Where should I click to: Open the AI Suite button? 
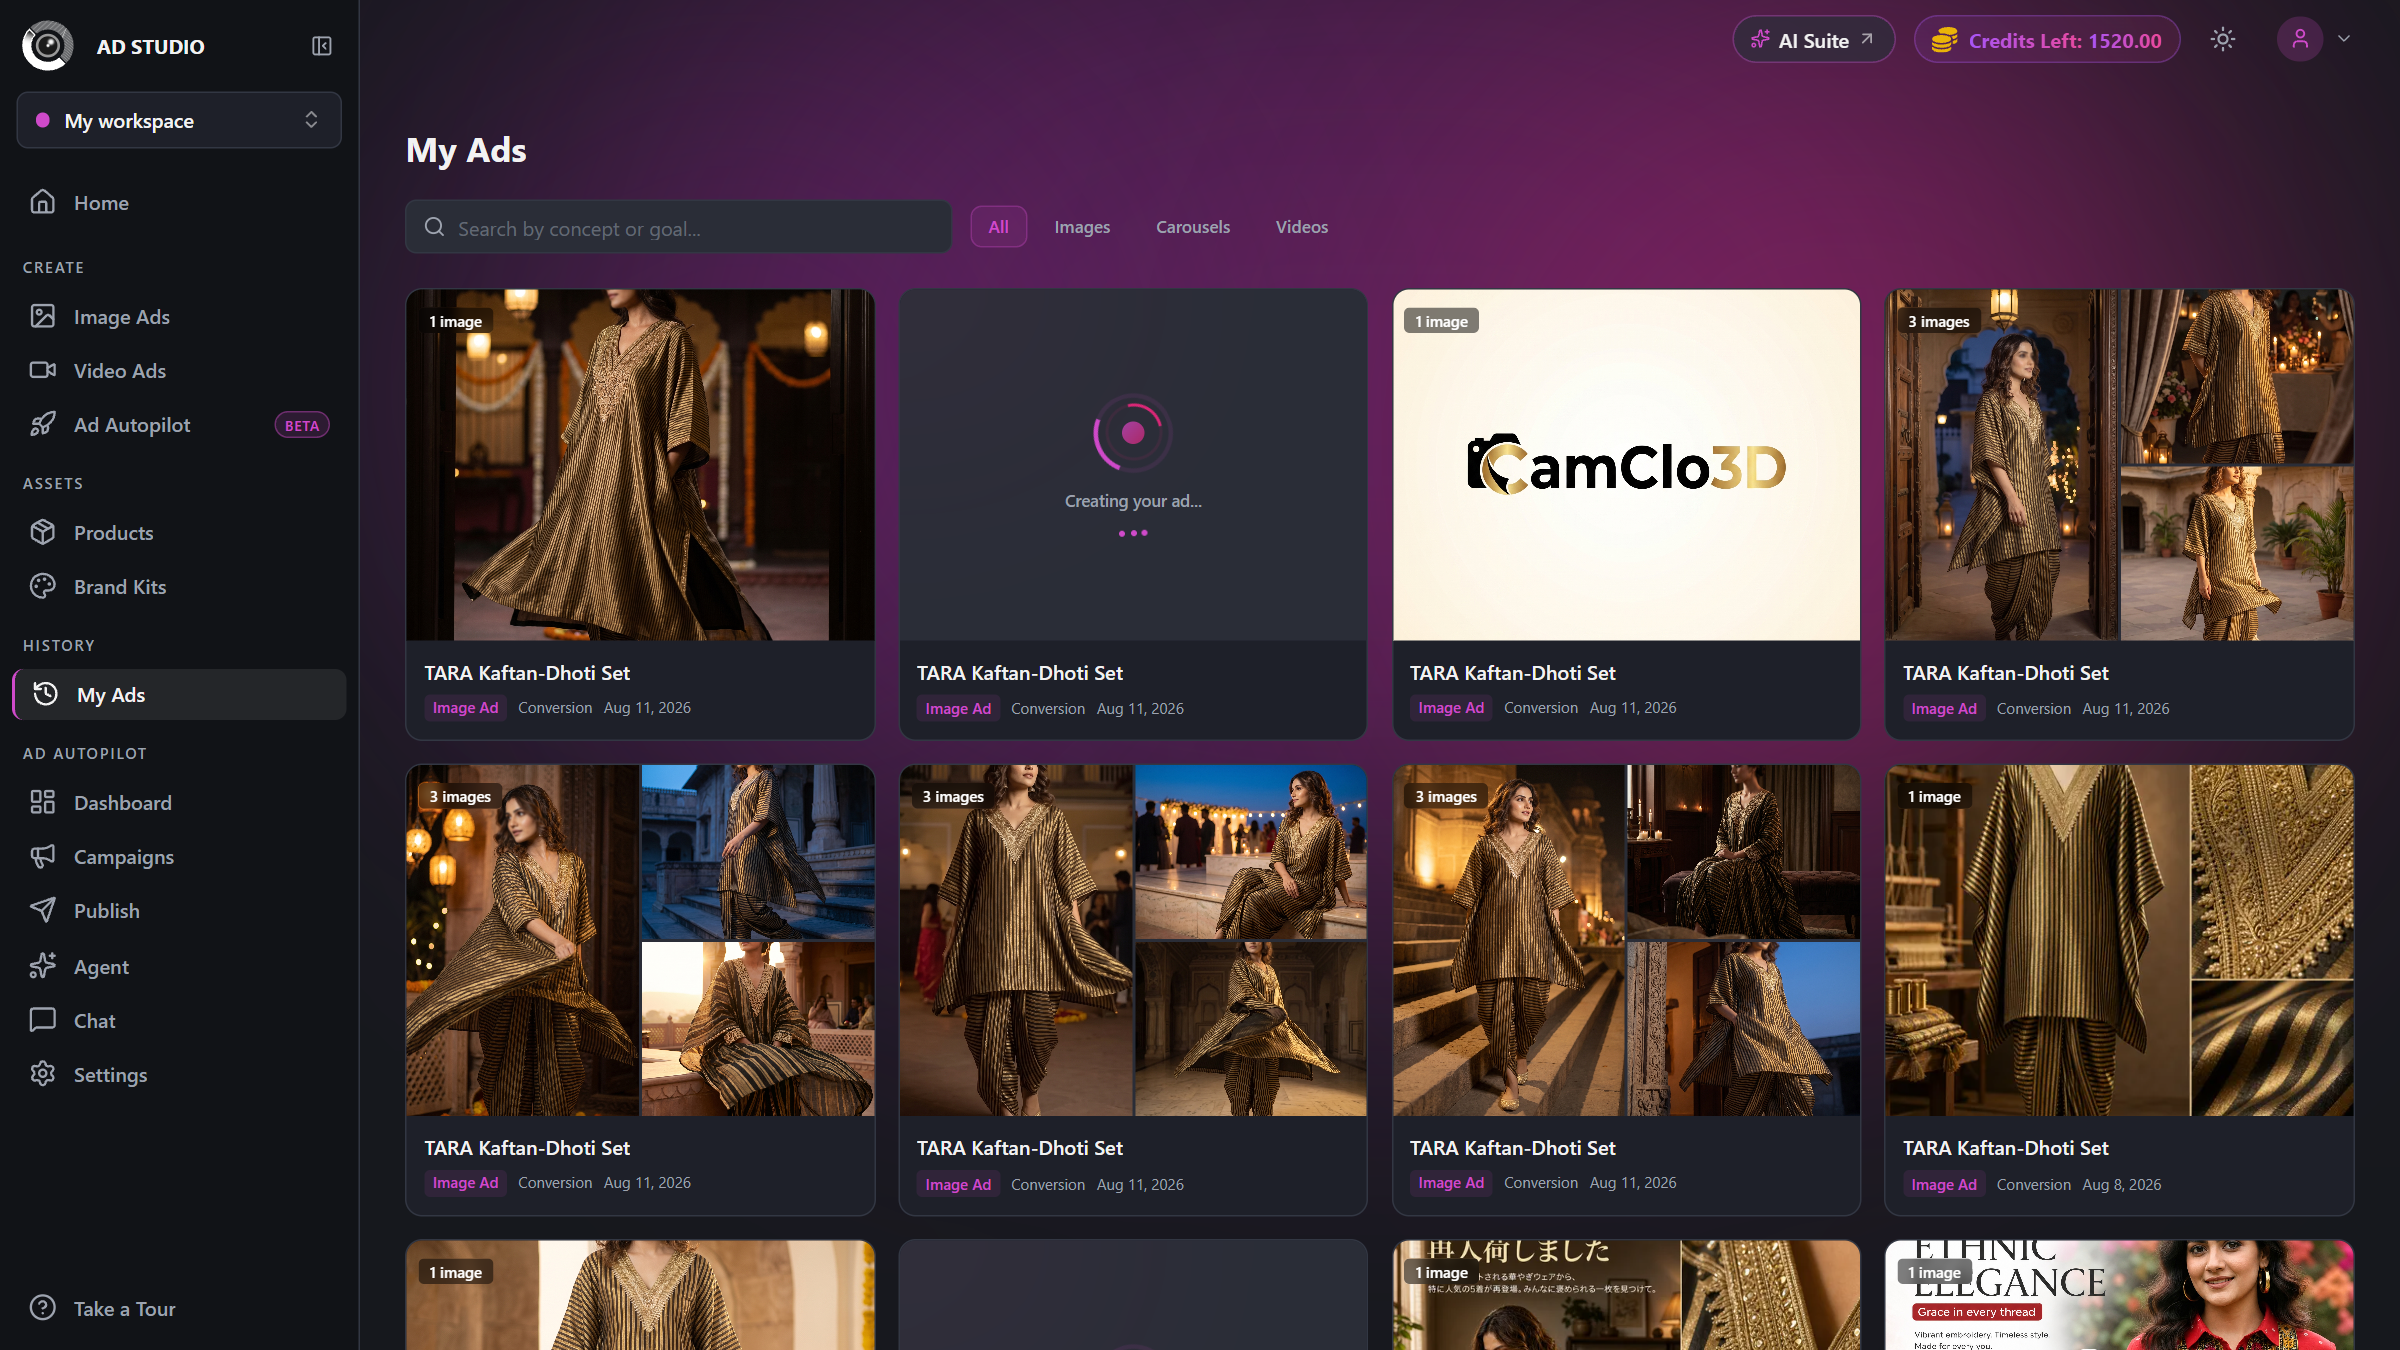pyautogui.click(x=1814, y=40)
